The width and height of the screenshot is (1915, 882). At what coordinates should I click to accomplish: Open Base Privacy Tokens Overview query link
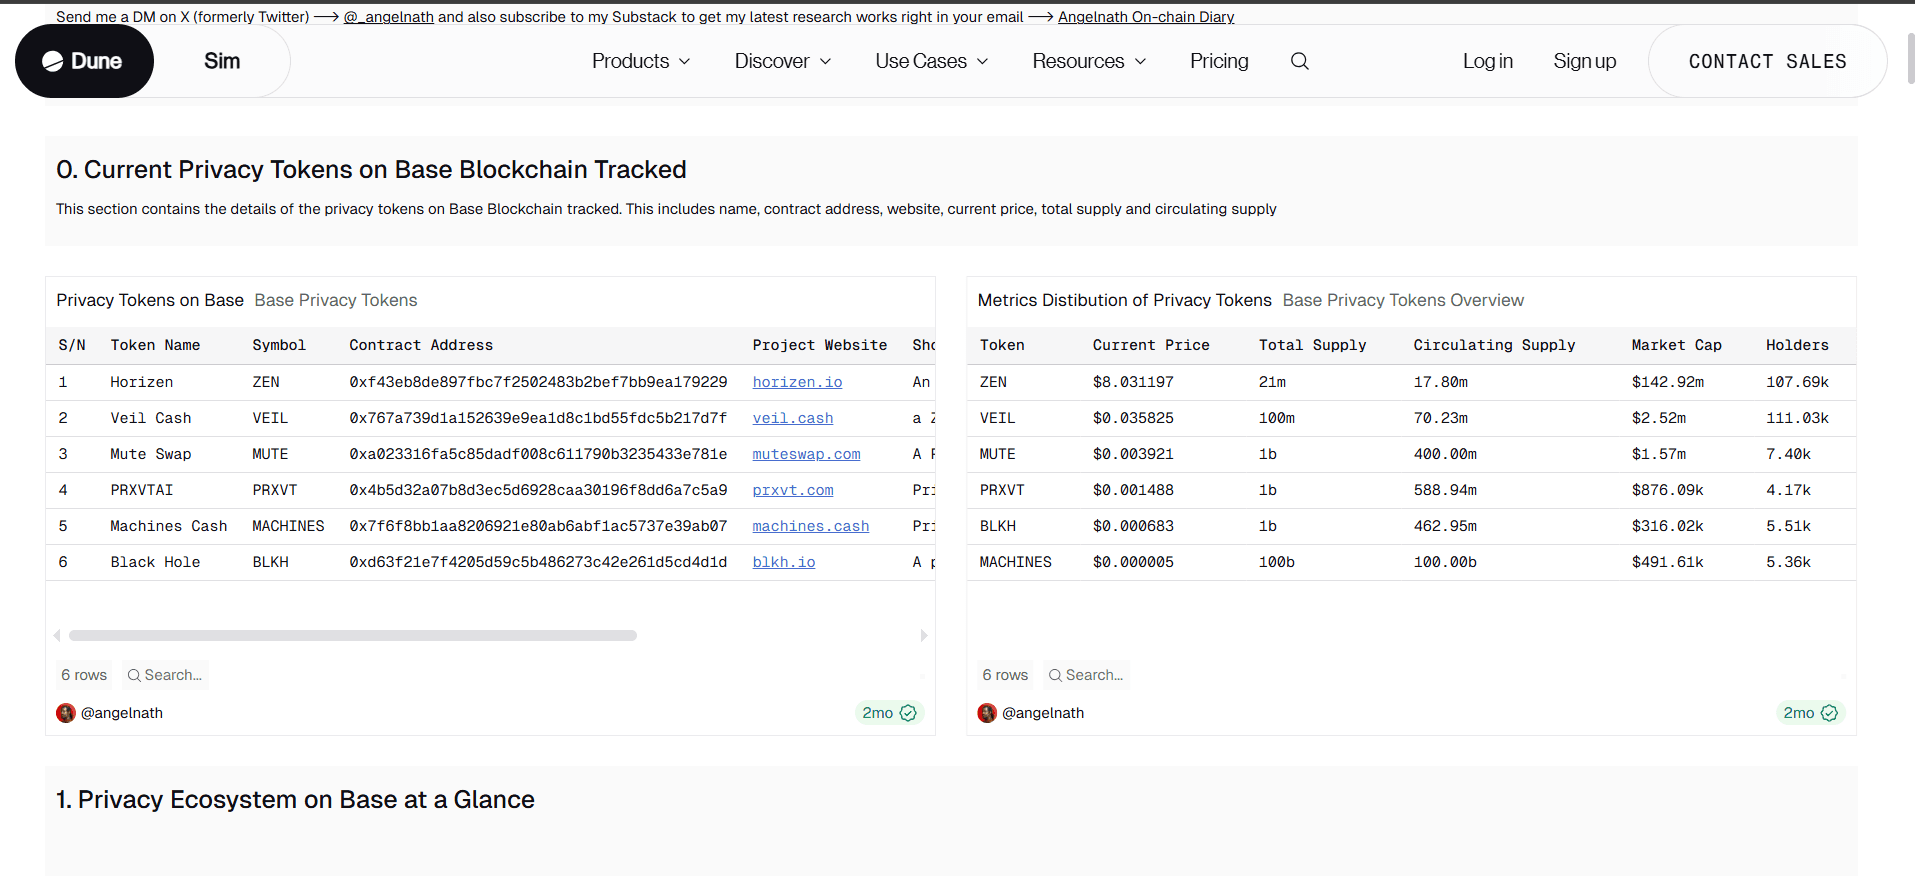(x=1403, y=300)
